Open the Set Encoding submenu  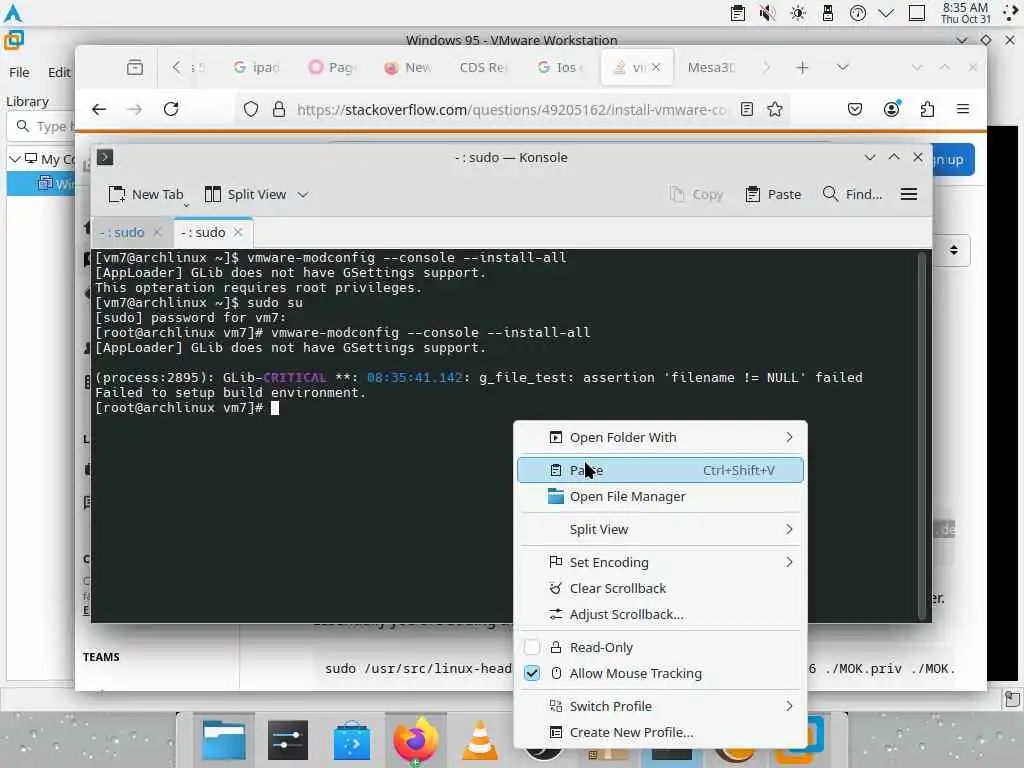[x=660, y=562]
